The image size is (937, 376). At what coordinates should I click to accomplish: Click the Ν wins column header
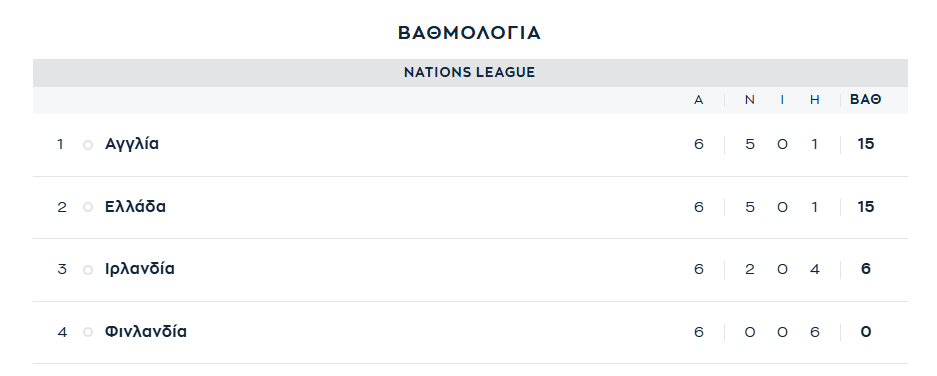tap(750, 100)
